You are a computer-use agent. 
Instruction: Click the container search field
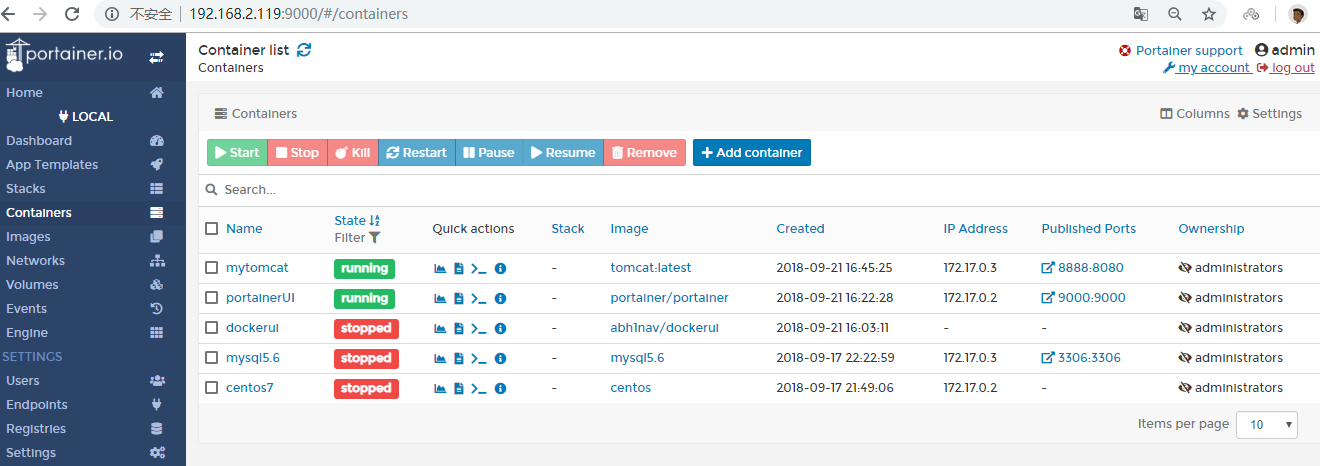click(400, 190)
